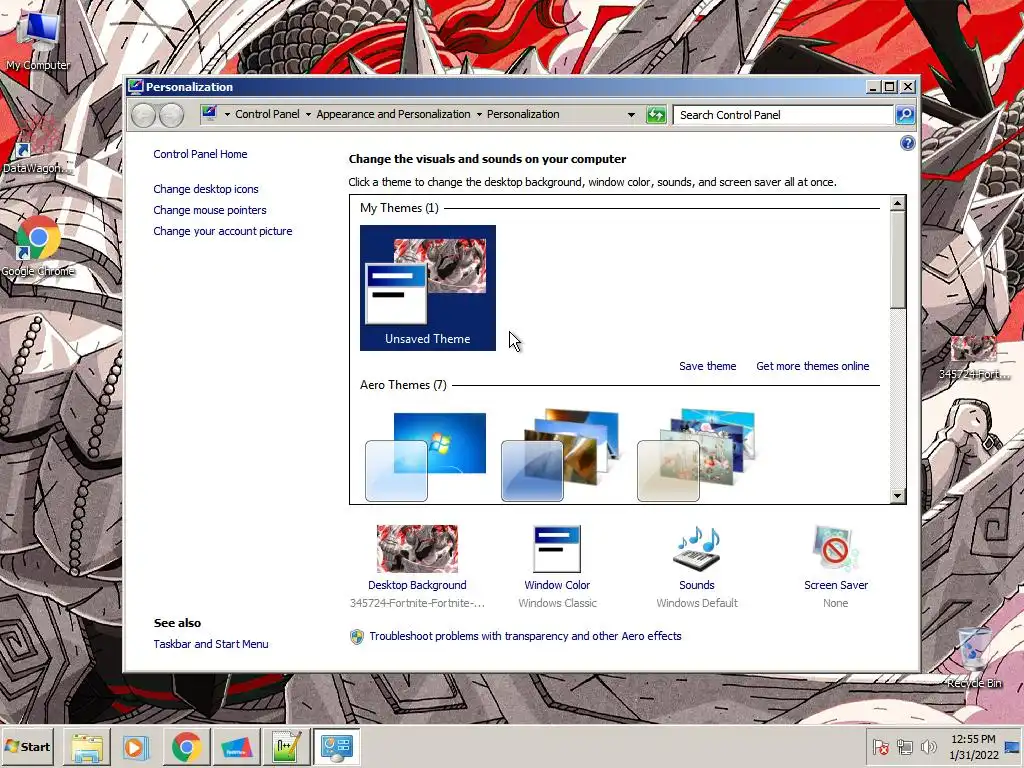
Task: Click the Personalization breadcrumb item
Action: click(523, 114)
